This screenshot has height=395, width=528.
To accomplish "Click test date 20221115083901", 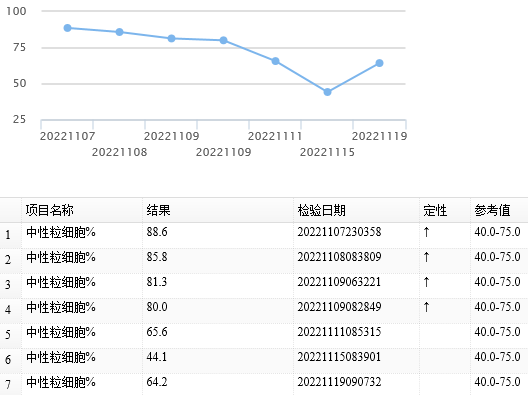I will pyautogui.click(x=339, y=357).
